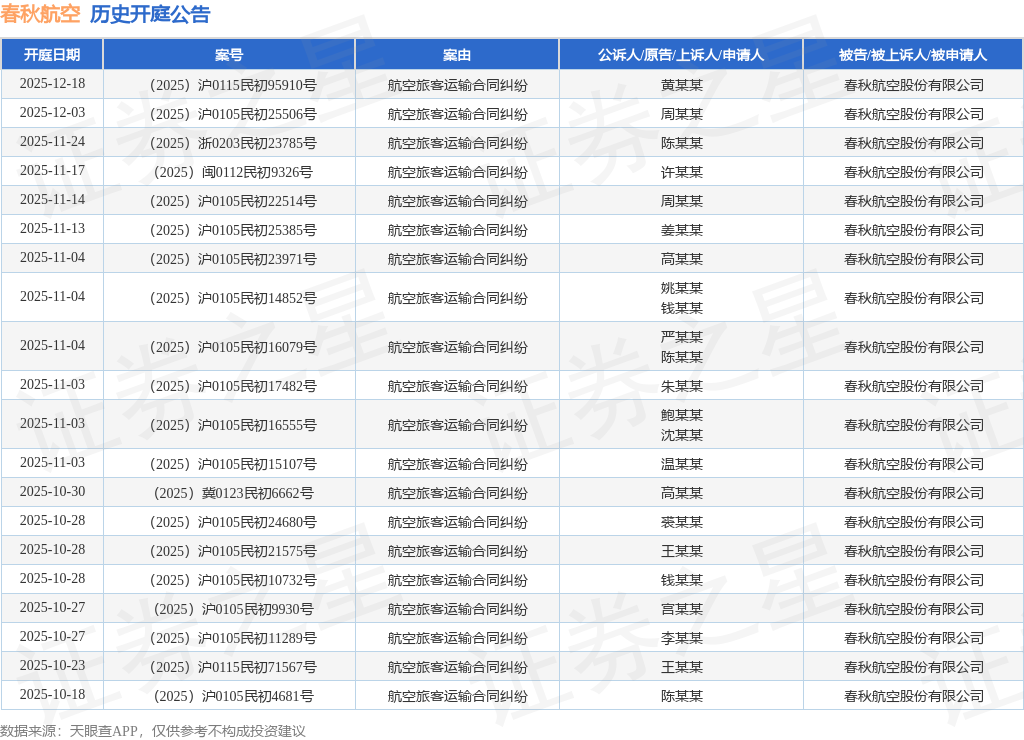Click date cell 2025-10-23
The height and width of the screenshot is (740, 1024).
[52, 666]
